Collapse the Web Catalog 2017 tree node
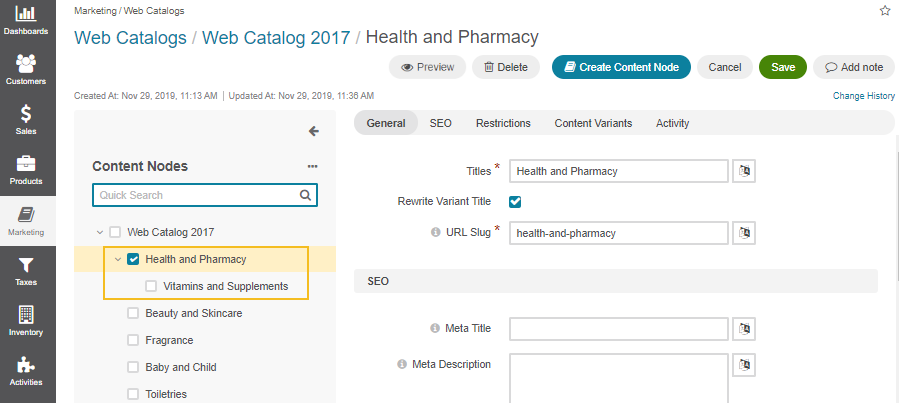This screenshot has height=403, width=899. pos(100,232)
